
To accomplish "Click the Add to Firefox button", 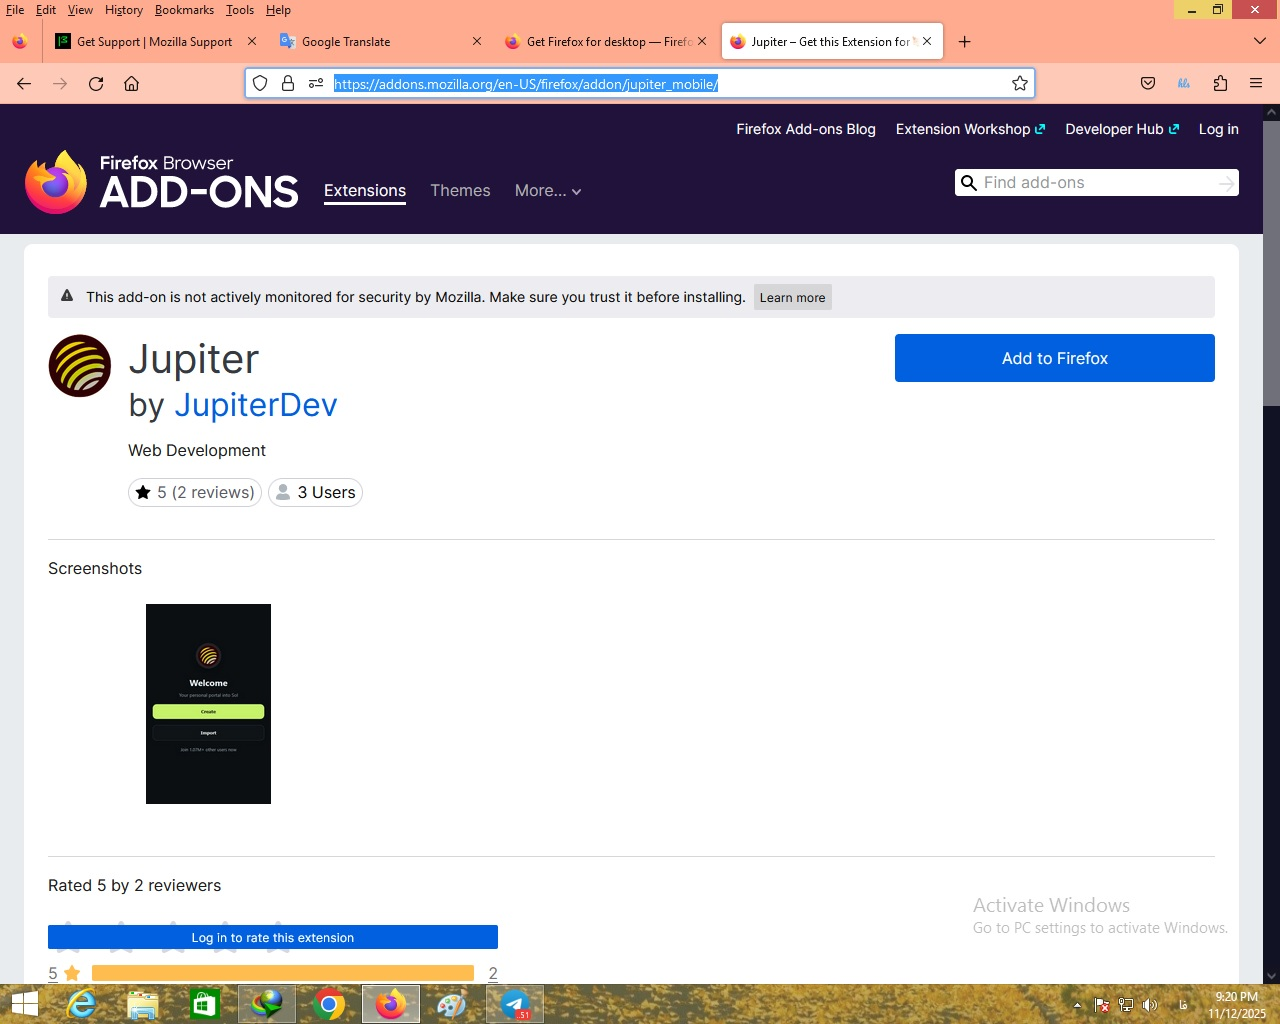I will coord(1055,358).
